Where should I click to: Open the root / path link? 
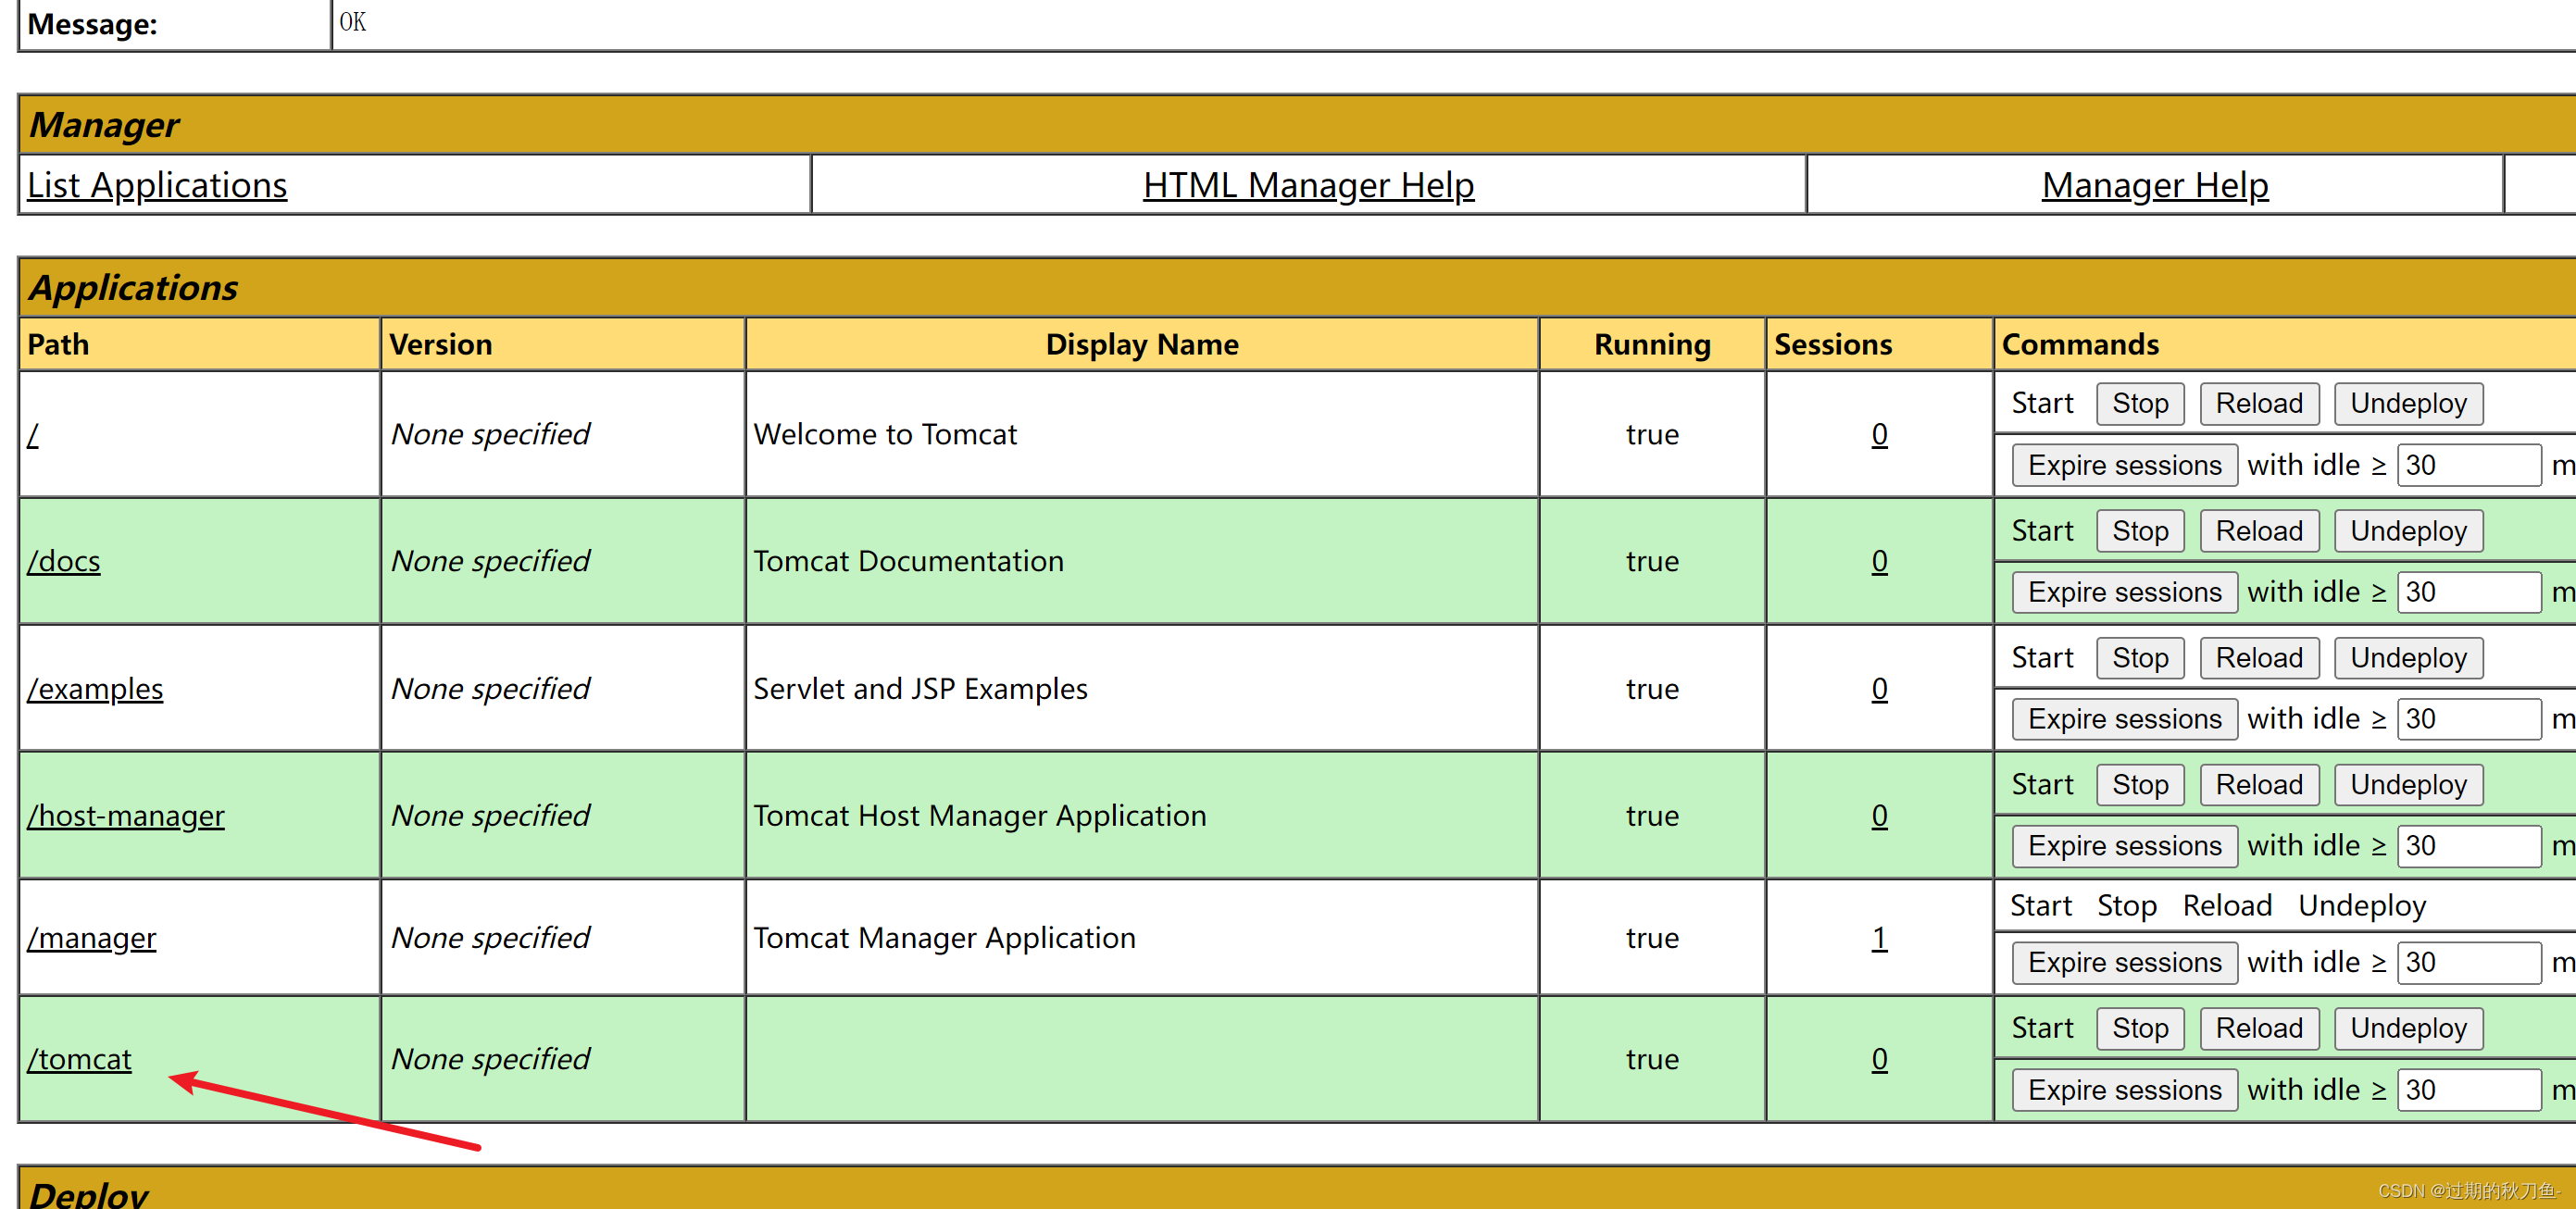pos(33,435)
